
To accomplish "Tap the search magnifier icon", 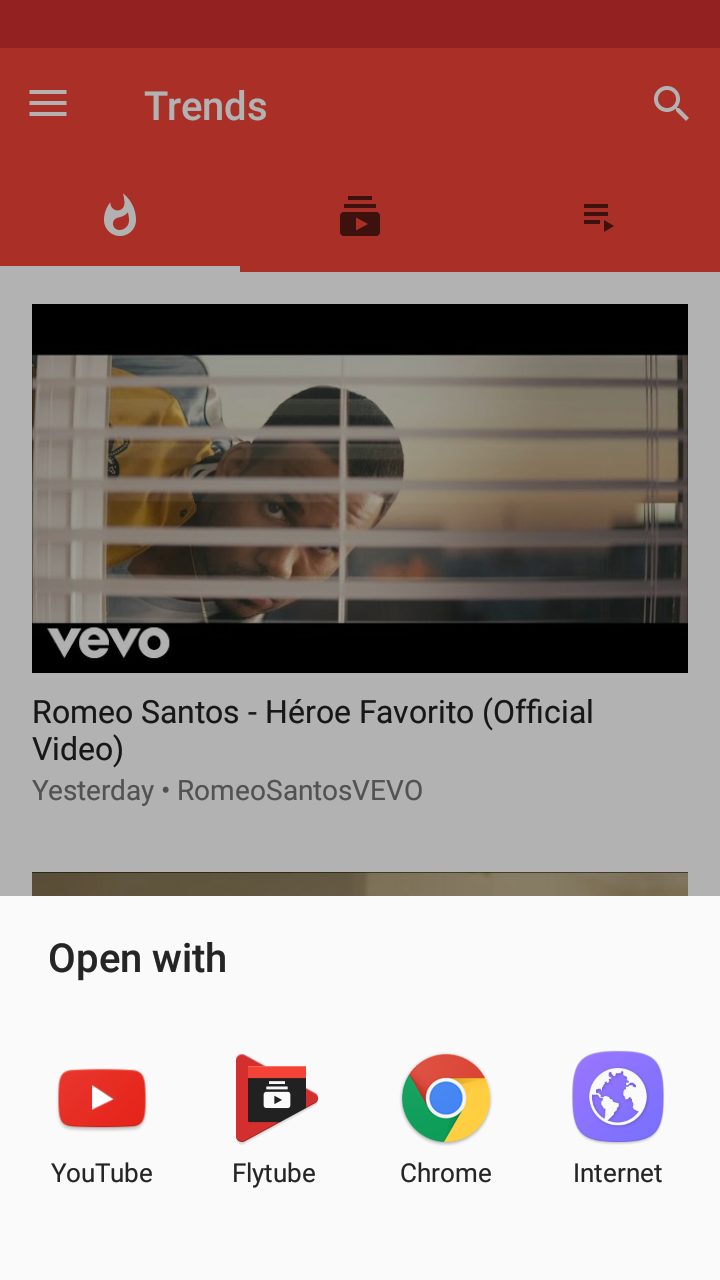I will tap(671, 103).
